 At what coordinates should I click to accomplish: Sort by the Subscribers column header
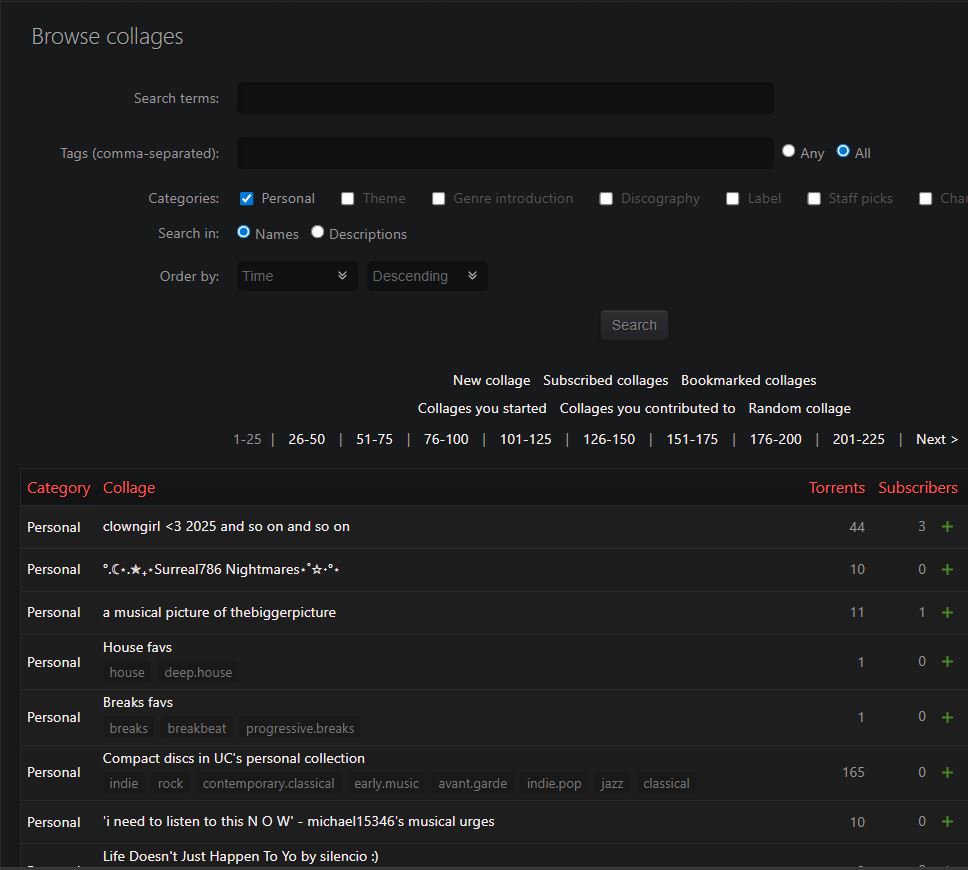tap(918, 488)
